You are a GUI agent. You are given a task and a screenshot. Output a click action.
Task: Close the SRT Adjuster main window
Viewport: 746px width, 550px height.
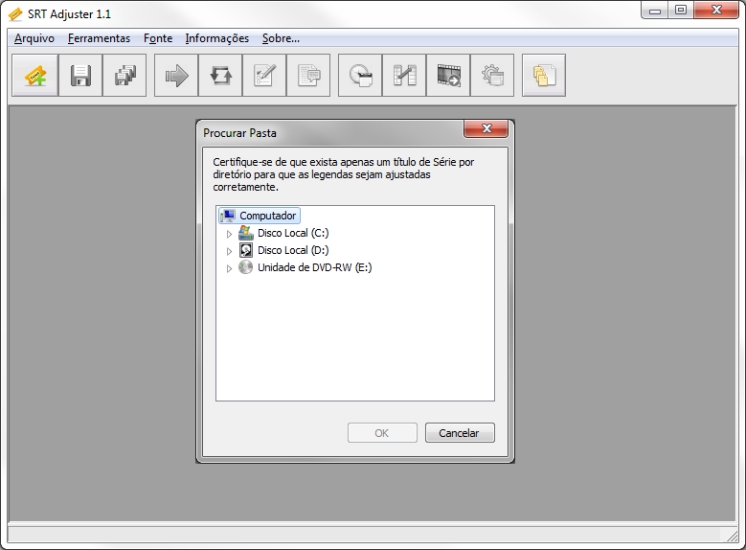click(716, 10)
